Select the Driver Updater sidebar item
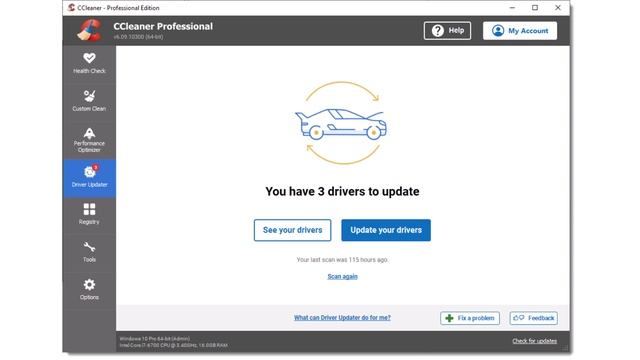Image resolution: width=640 pixels, height=360 pixels. (x=89, y=178)
